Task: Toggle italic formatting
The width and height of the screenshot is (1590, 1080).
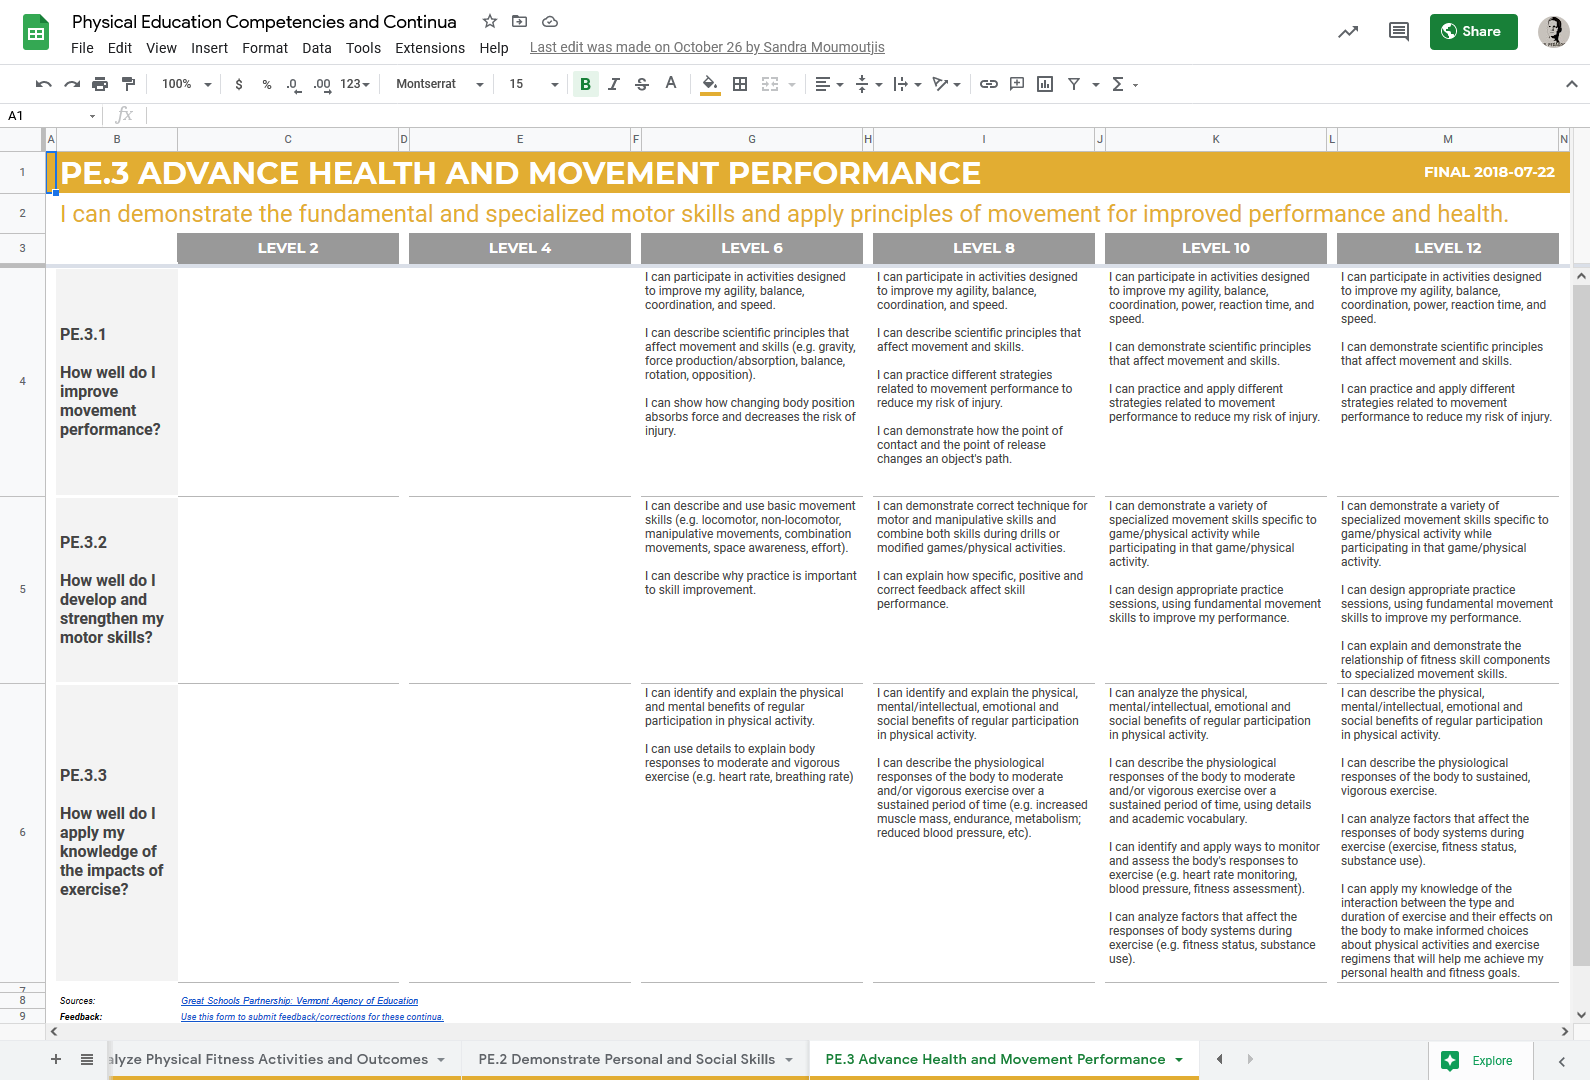Action: [614, 84]
